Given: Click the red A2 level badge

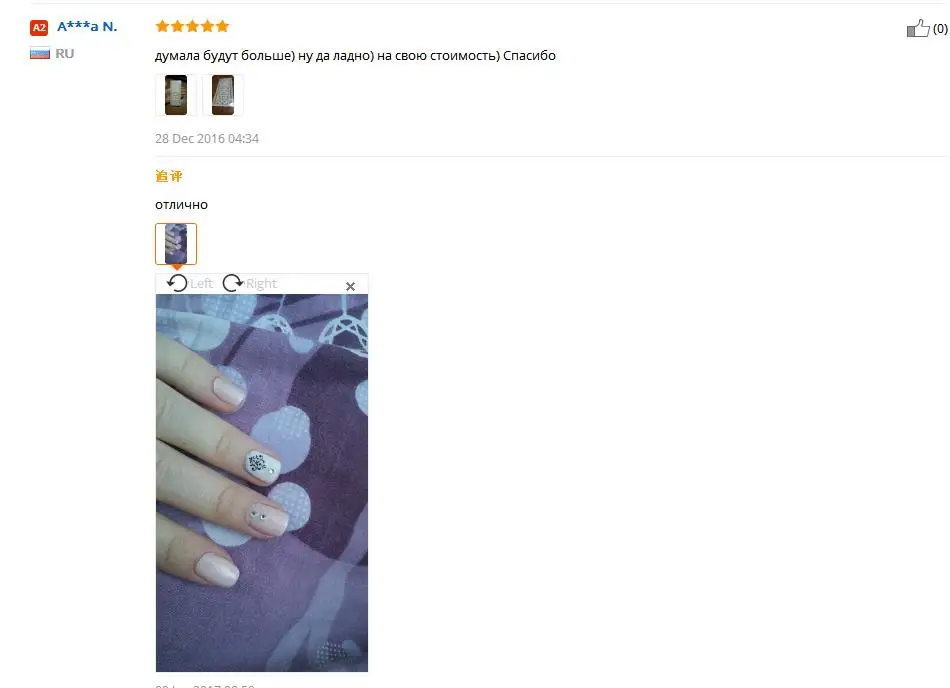Looking at the screenshot, I should pos(39,27).
